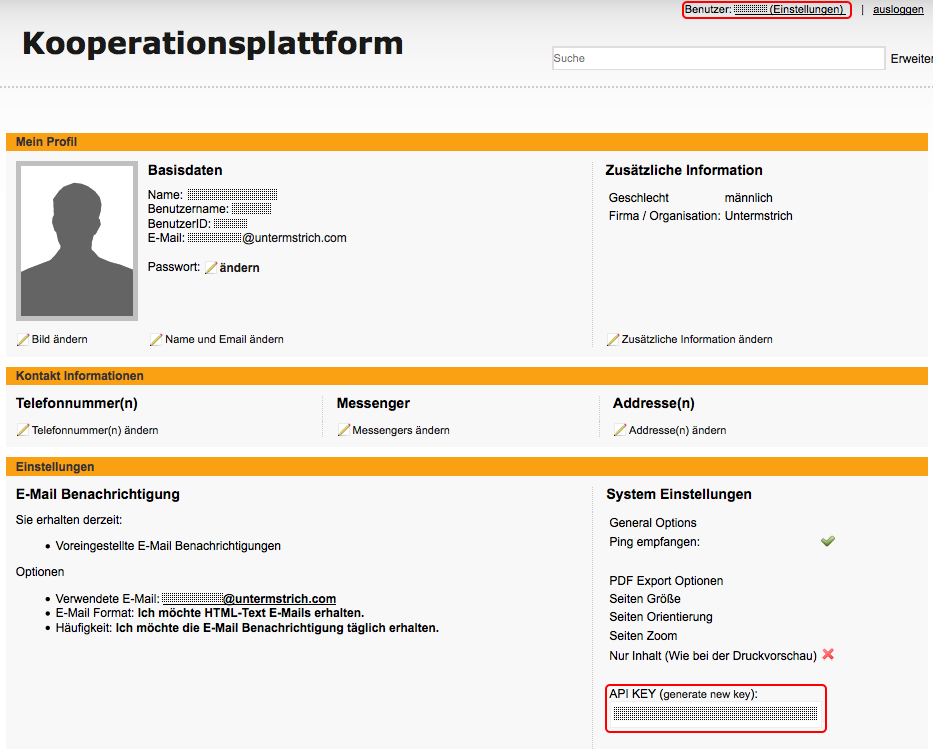The height and width of the screenshot is (749, 933).
Task: Toggle the green Ping empfangen checkmark
Action: tap(828, 541)
